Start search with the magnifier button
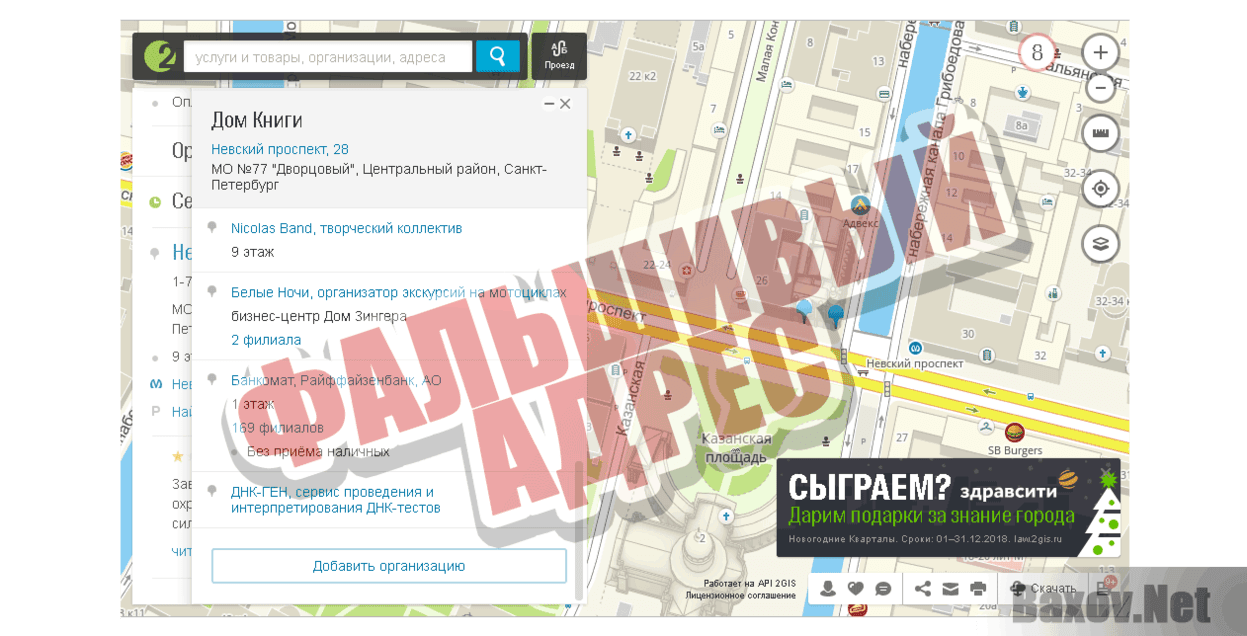Screen dimensions: 1247x636 click(x=497, y=55)
